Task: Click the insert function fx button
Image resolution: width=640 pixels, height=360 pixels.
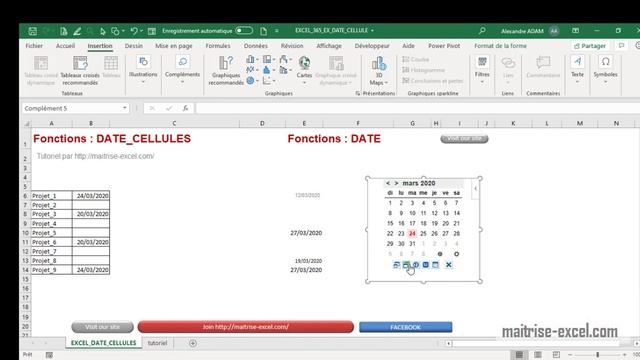Action: tap(185, 108)
